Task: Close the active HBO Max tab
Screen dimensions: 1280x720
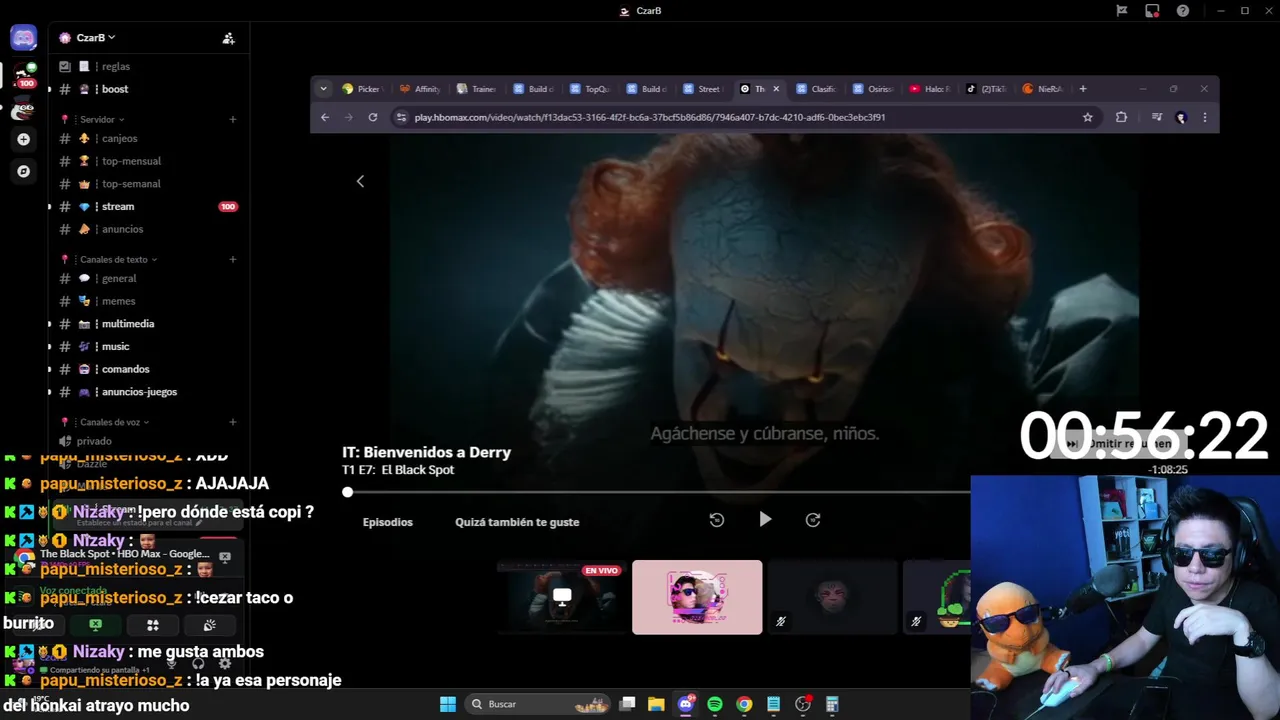Action: pos(776,89)
